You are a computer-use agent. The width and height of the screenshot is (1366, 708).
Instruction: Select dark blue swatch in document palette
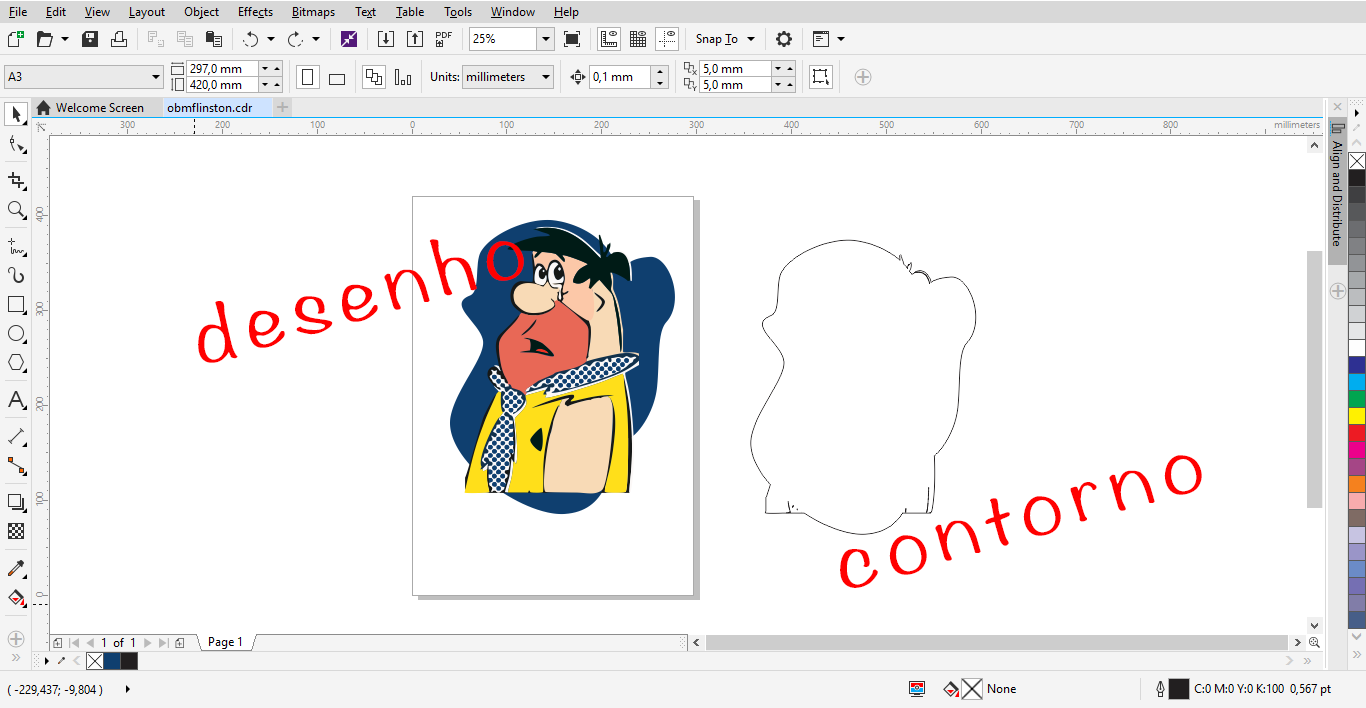coord(111,661)
